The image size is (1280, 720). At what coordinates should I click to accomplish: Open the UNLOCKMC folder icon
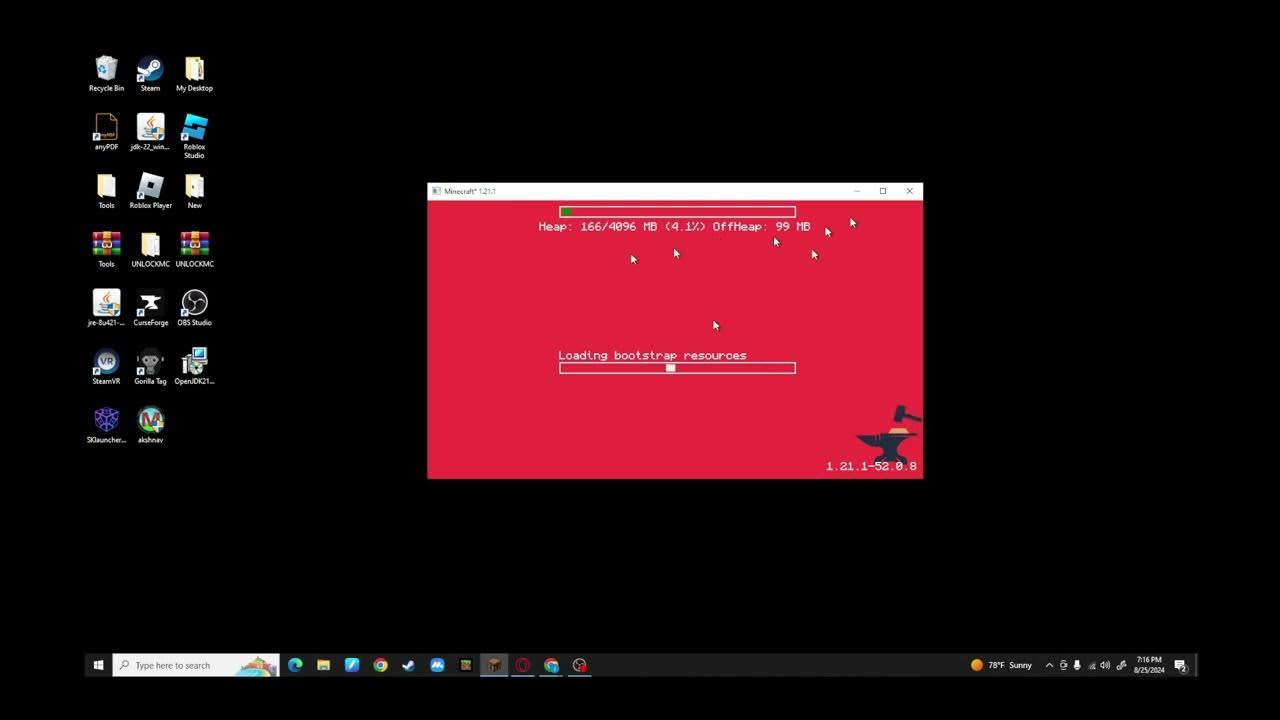click(150, 250)
